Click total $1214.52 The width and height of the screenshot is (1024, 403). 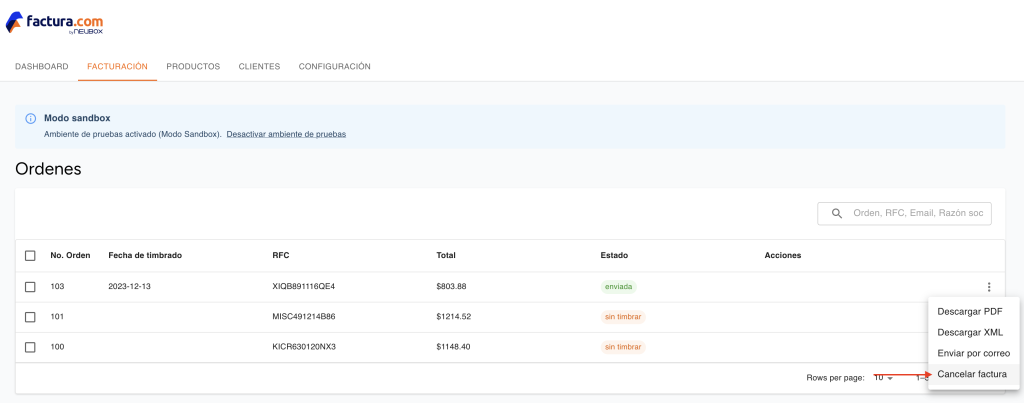click(x=454, y=317)
